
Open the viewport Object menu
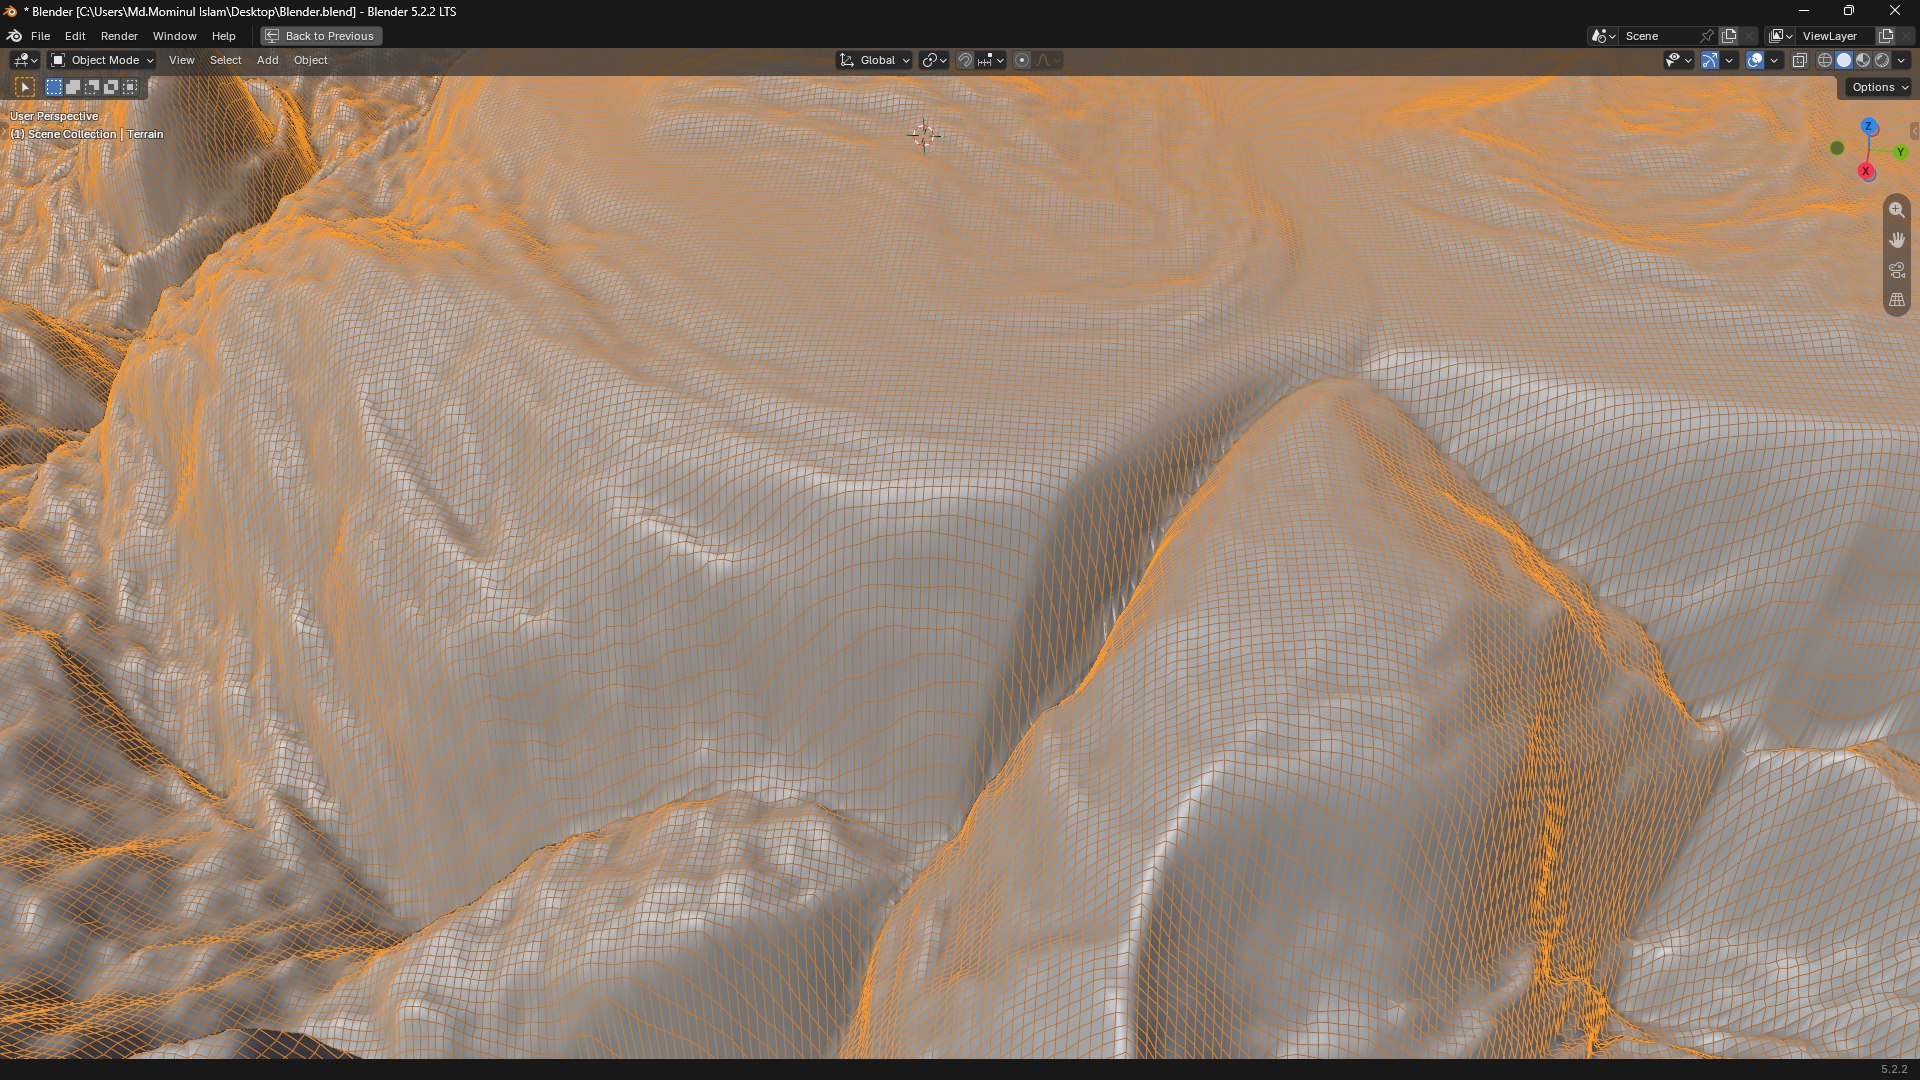pyautogui.click(x=310, y=60)
